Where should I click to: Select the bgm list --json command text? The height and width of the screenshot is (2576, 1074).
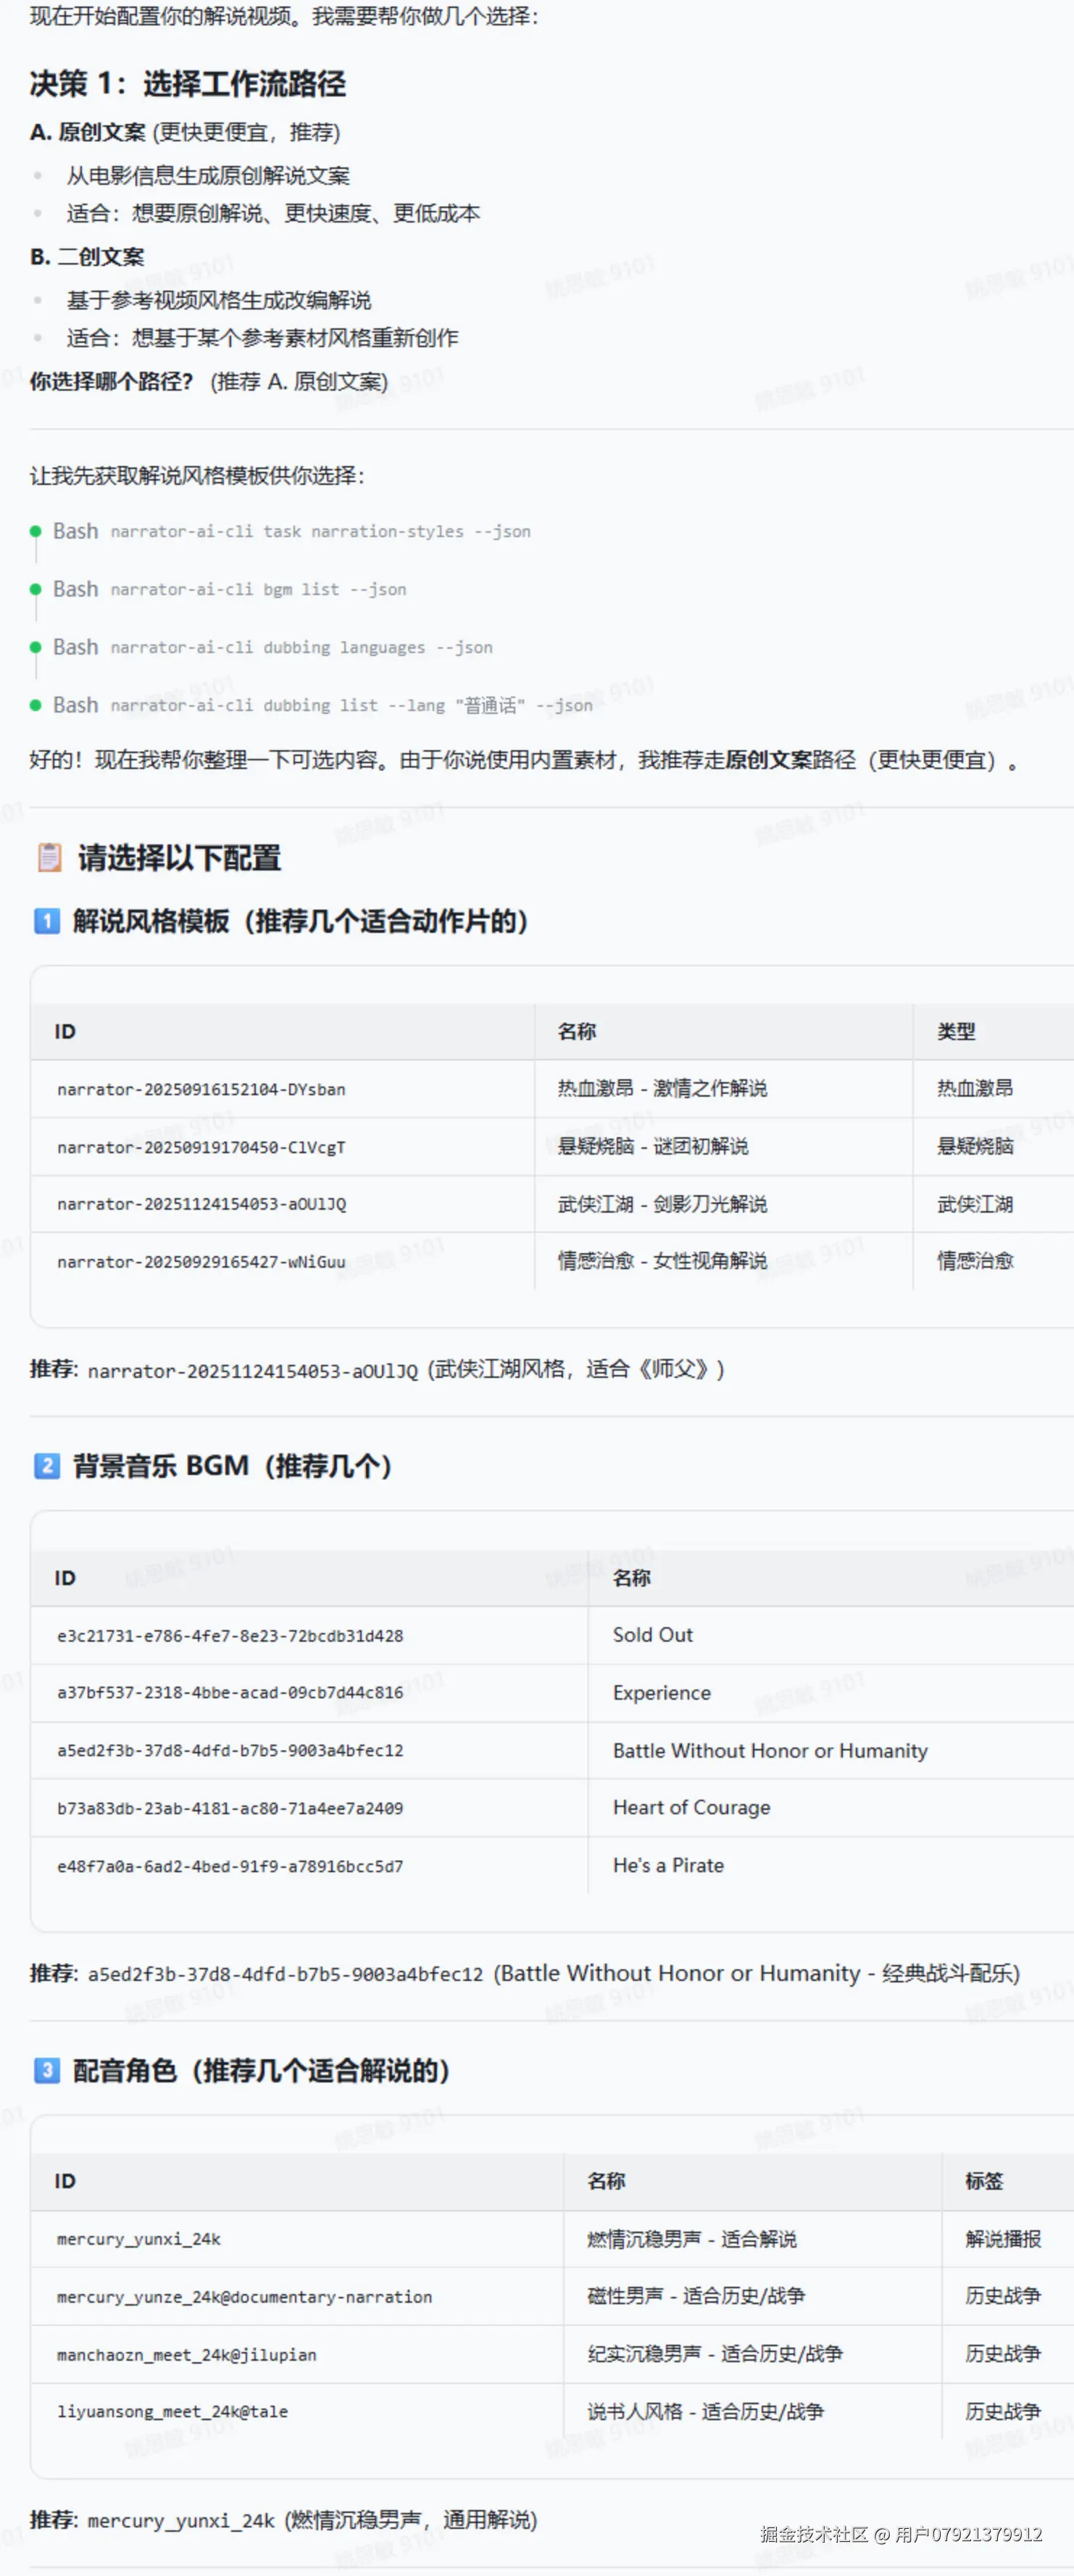[258, 589]
